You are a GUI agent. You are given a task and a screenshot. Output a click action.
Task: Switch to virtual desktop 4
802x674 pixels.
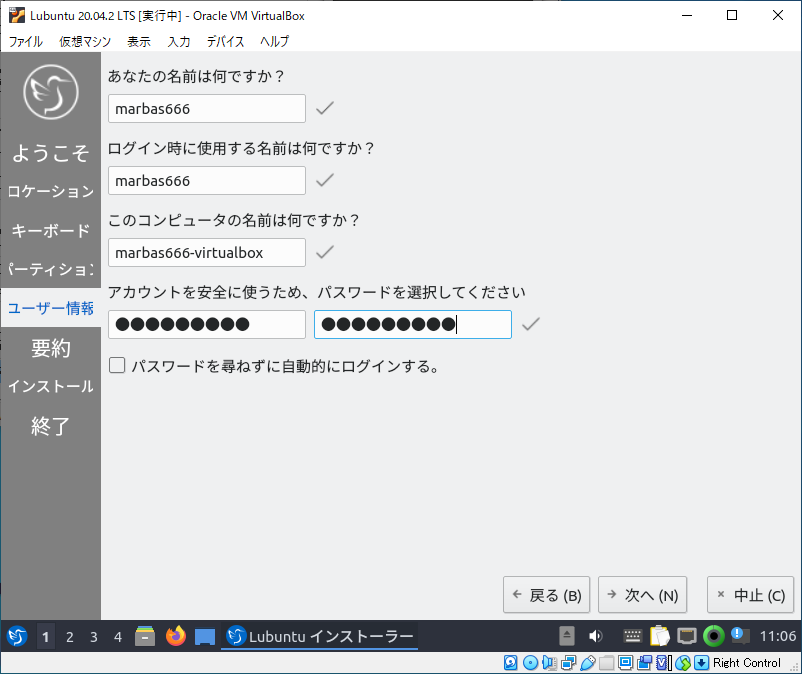[x=118, y=637]
